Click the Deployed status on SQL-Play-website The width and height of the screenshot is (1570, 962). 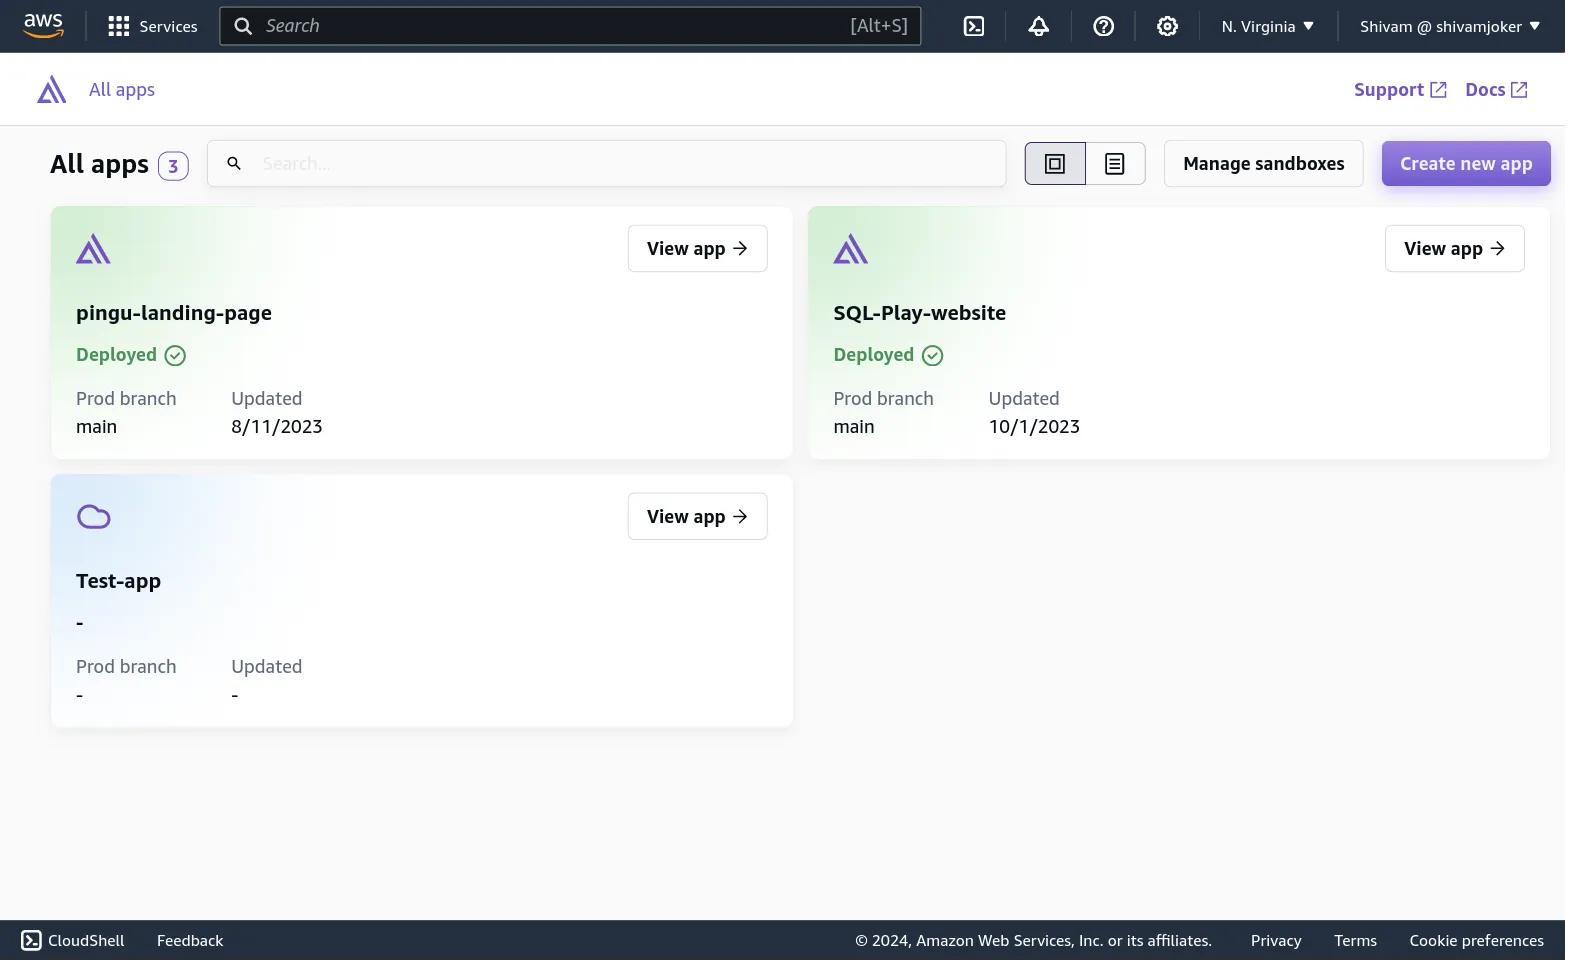pyautogui.click(x=873, y=355)
